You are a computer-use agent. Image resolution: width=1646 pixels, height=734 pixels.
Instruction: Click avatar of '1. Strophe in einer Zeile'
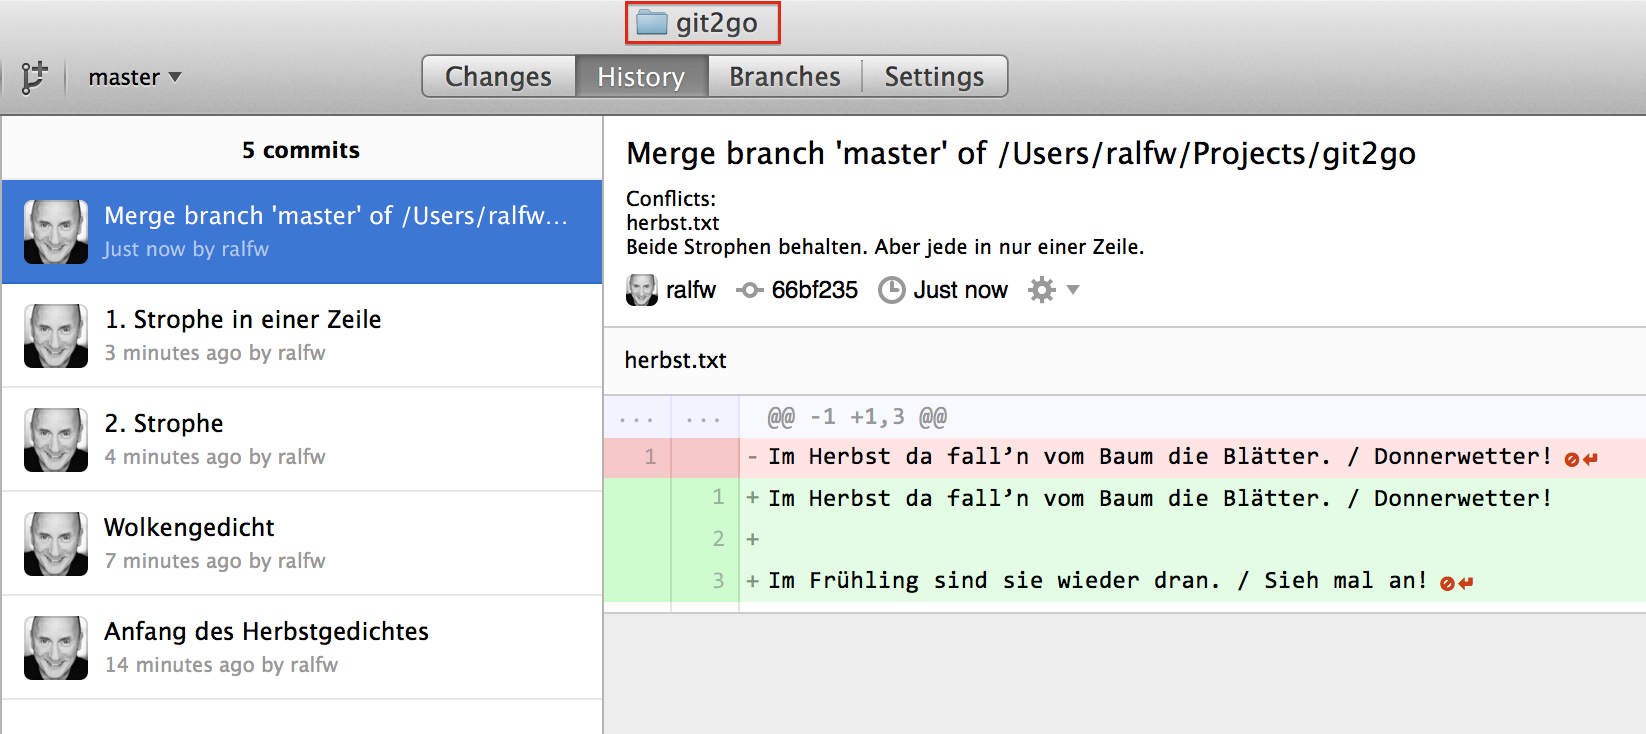pos(56,336)
